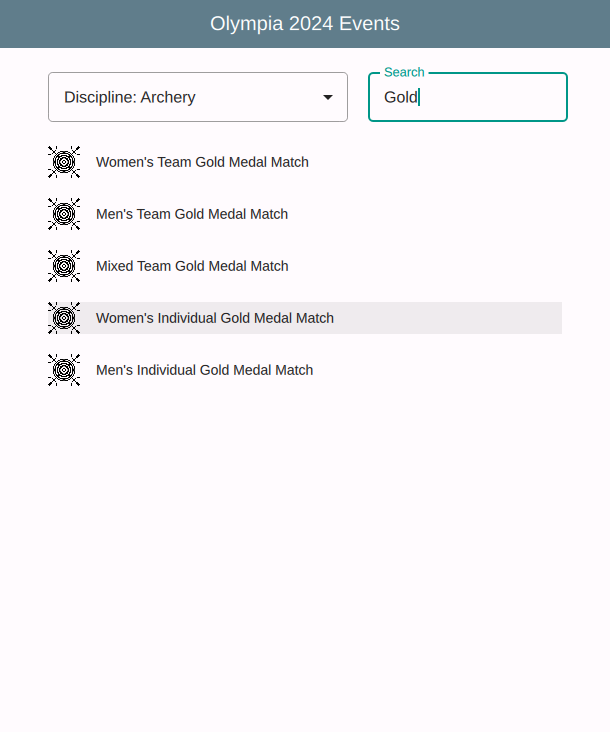Click the 'Olympia 2024 Events' title
Viewport: 610px width, 732px height.
[x=305, y=24]
